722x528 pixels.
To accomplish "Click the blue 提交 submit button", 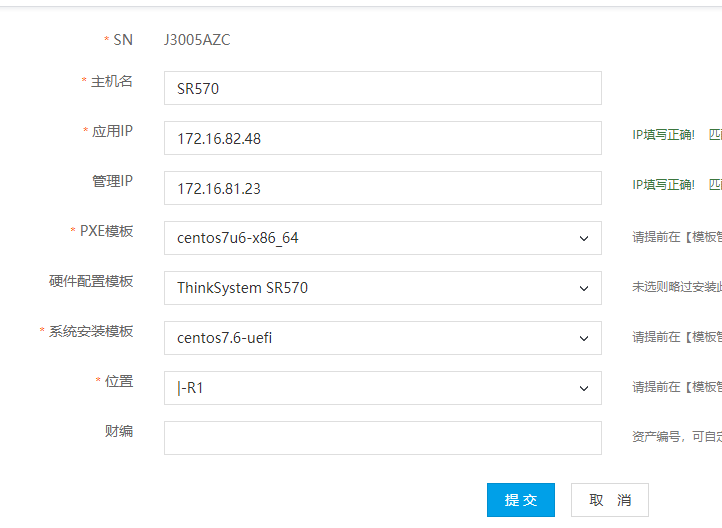I will (521, 500).
